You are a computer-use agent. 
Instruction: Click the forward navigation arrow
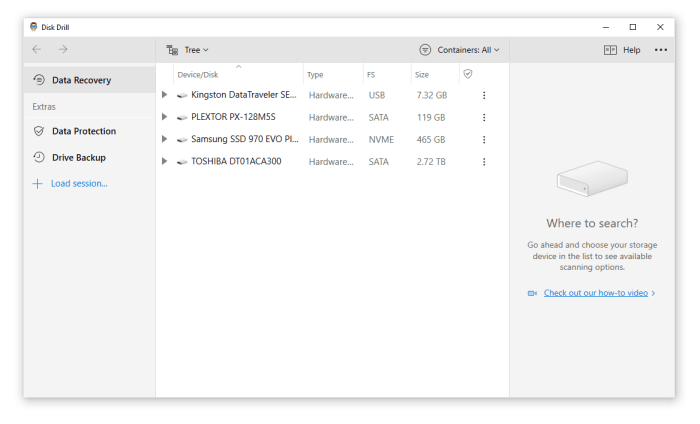[x=63, y=49]
